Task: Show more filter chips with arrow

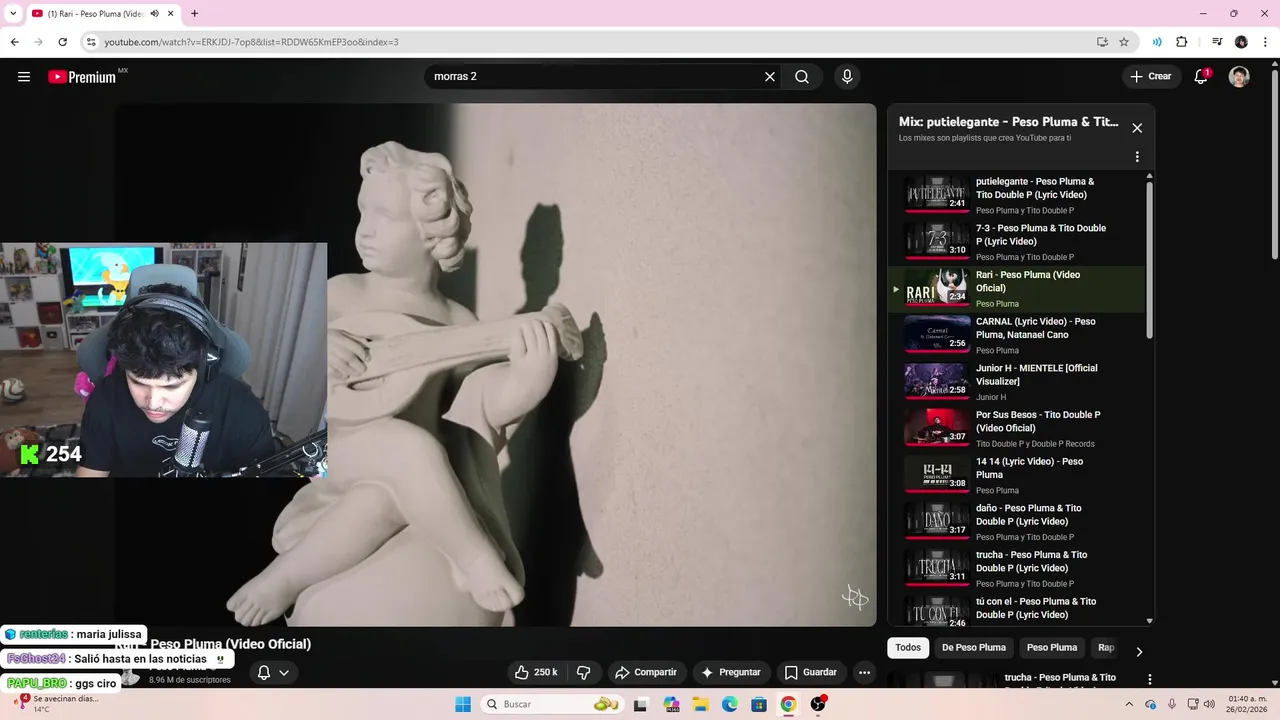Action: [1139, 652]
